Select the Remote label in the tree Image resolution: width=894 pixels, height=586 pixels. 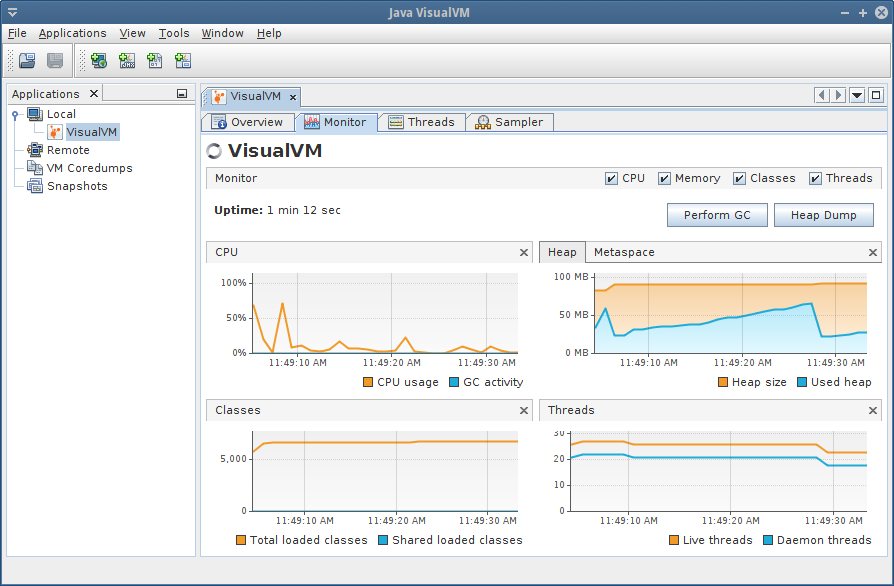[68, 150]
